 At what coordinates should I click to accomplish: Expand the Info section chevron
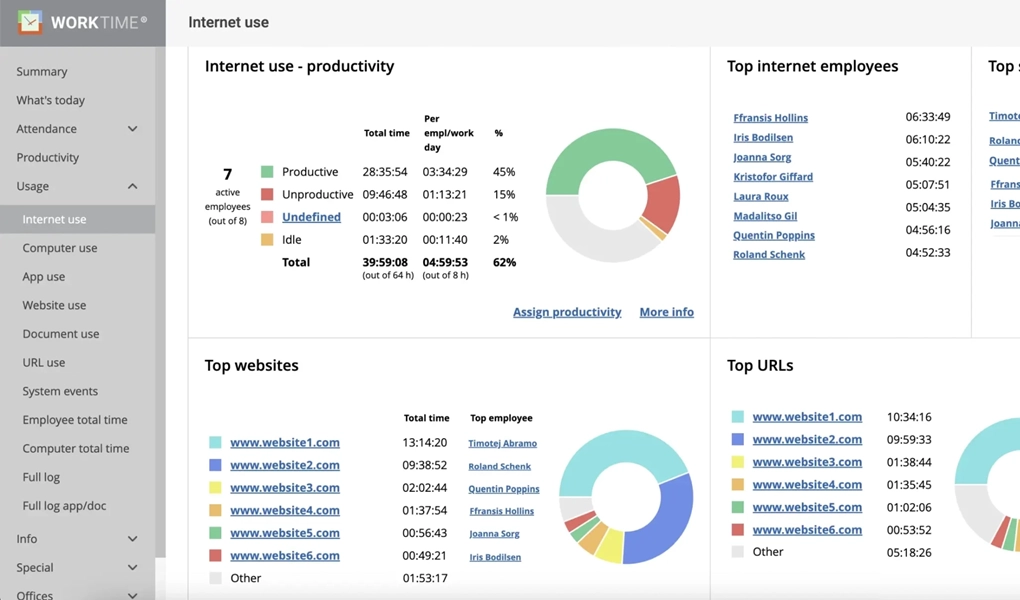[132, 539]
